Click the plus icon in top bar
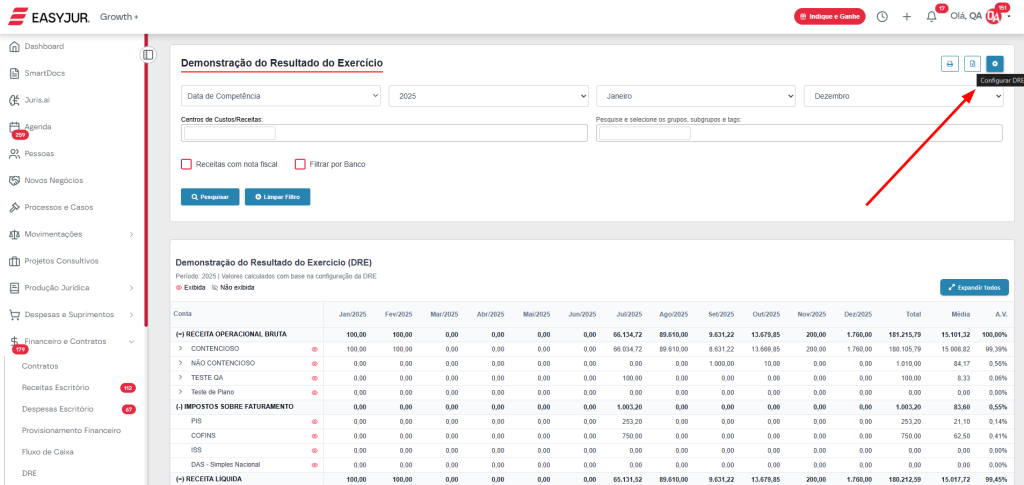This screenshot has height=485, width=1024. tap(906, 16)
